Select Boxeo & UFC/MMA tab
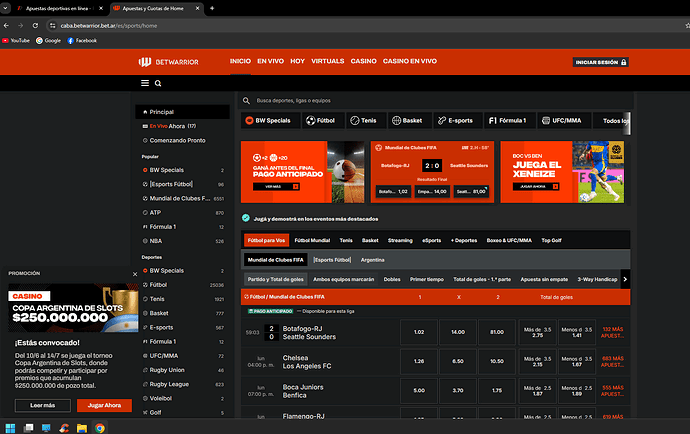 [x=509, y=240]
